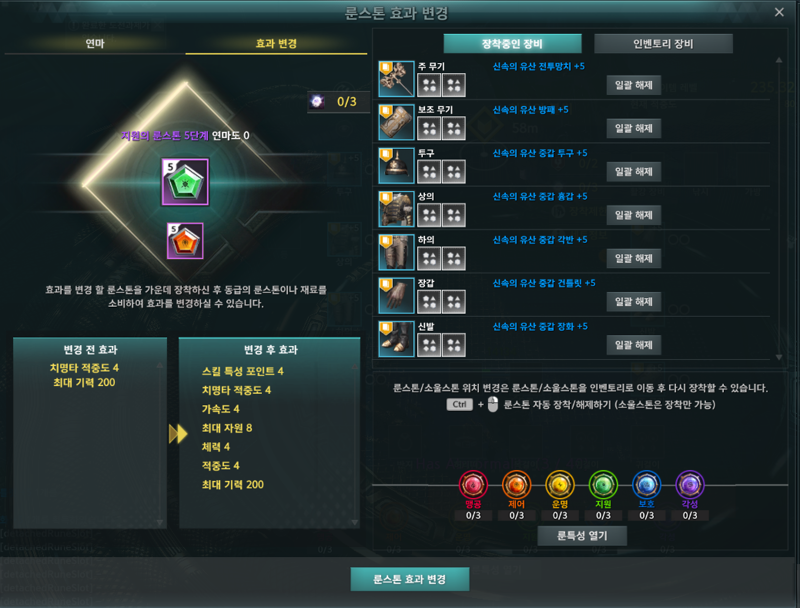Click the 투구 helmet equipment icon

(396, 166)
